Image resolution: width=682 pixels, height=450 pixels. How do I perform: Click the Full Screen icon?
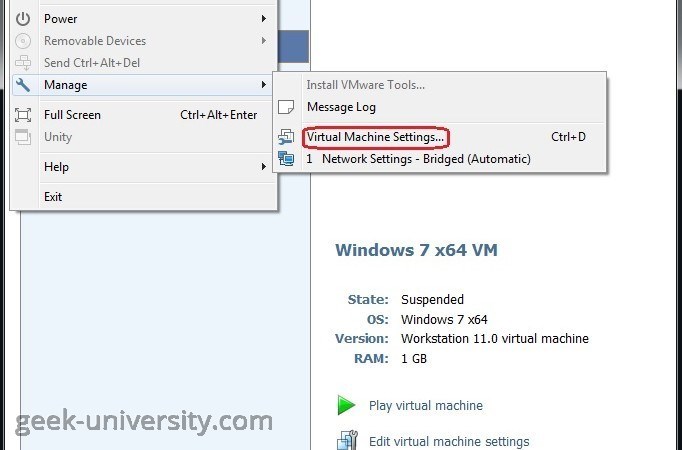pos(23,115)
